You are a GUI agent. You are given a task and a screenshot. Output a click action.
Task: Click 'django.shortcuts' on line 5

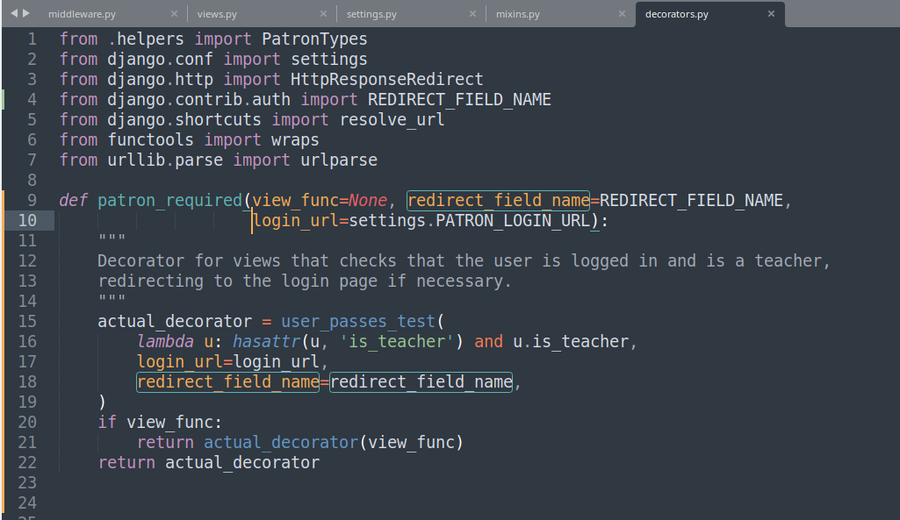click(x=184, y=120)
